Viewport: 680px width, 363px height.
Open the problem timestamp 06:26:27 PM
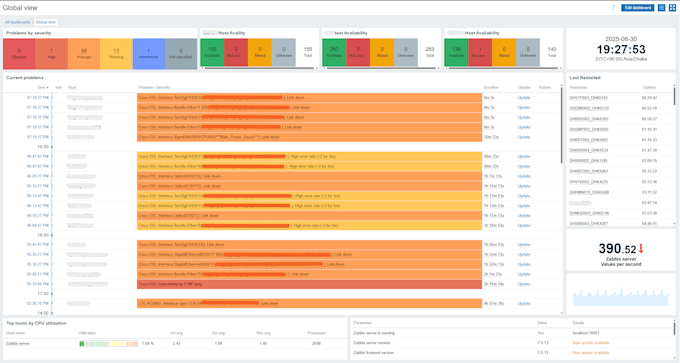(x=38, y=177)
